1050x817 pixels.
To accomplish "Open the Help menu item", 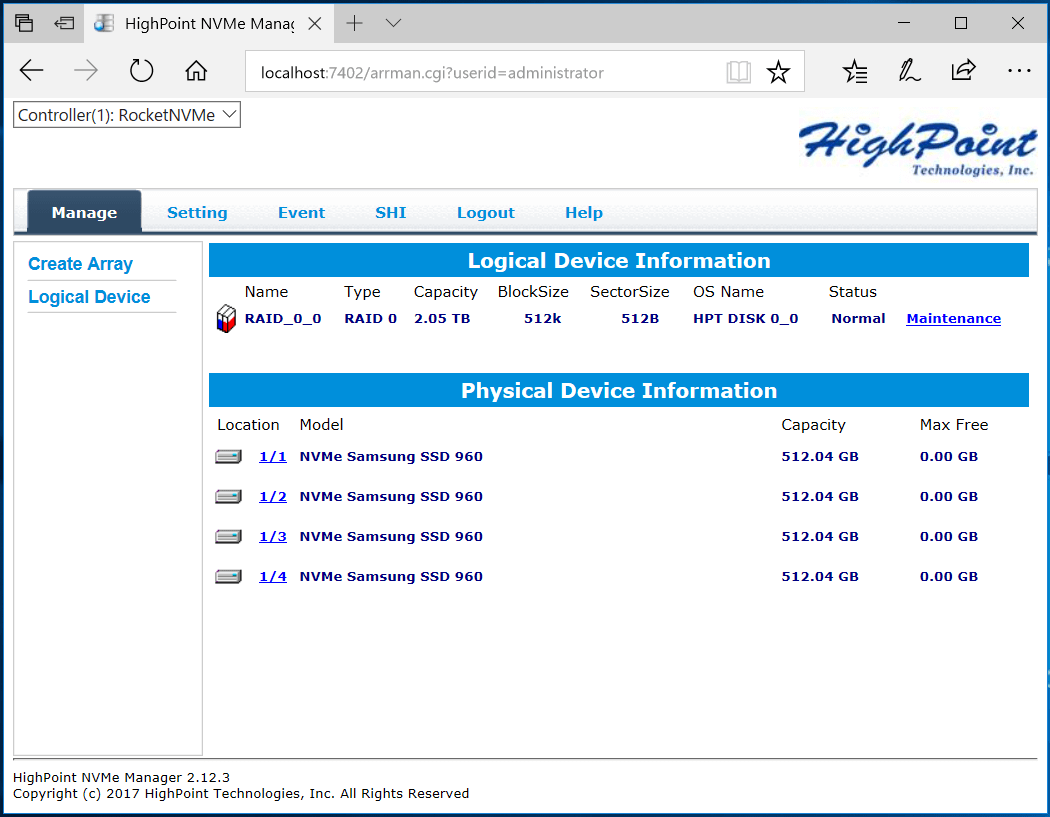I will [584, 212].
